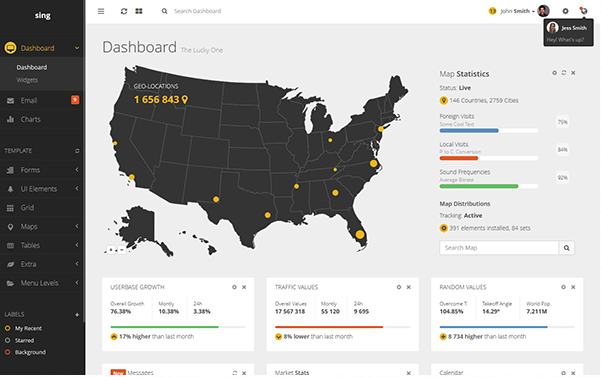Click the add label plus icon
The height and width of the screenshot is (377, 601).
(x=77, y=315)
